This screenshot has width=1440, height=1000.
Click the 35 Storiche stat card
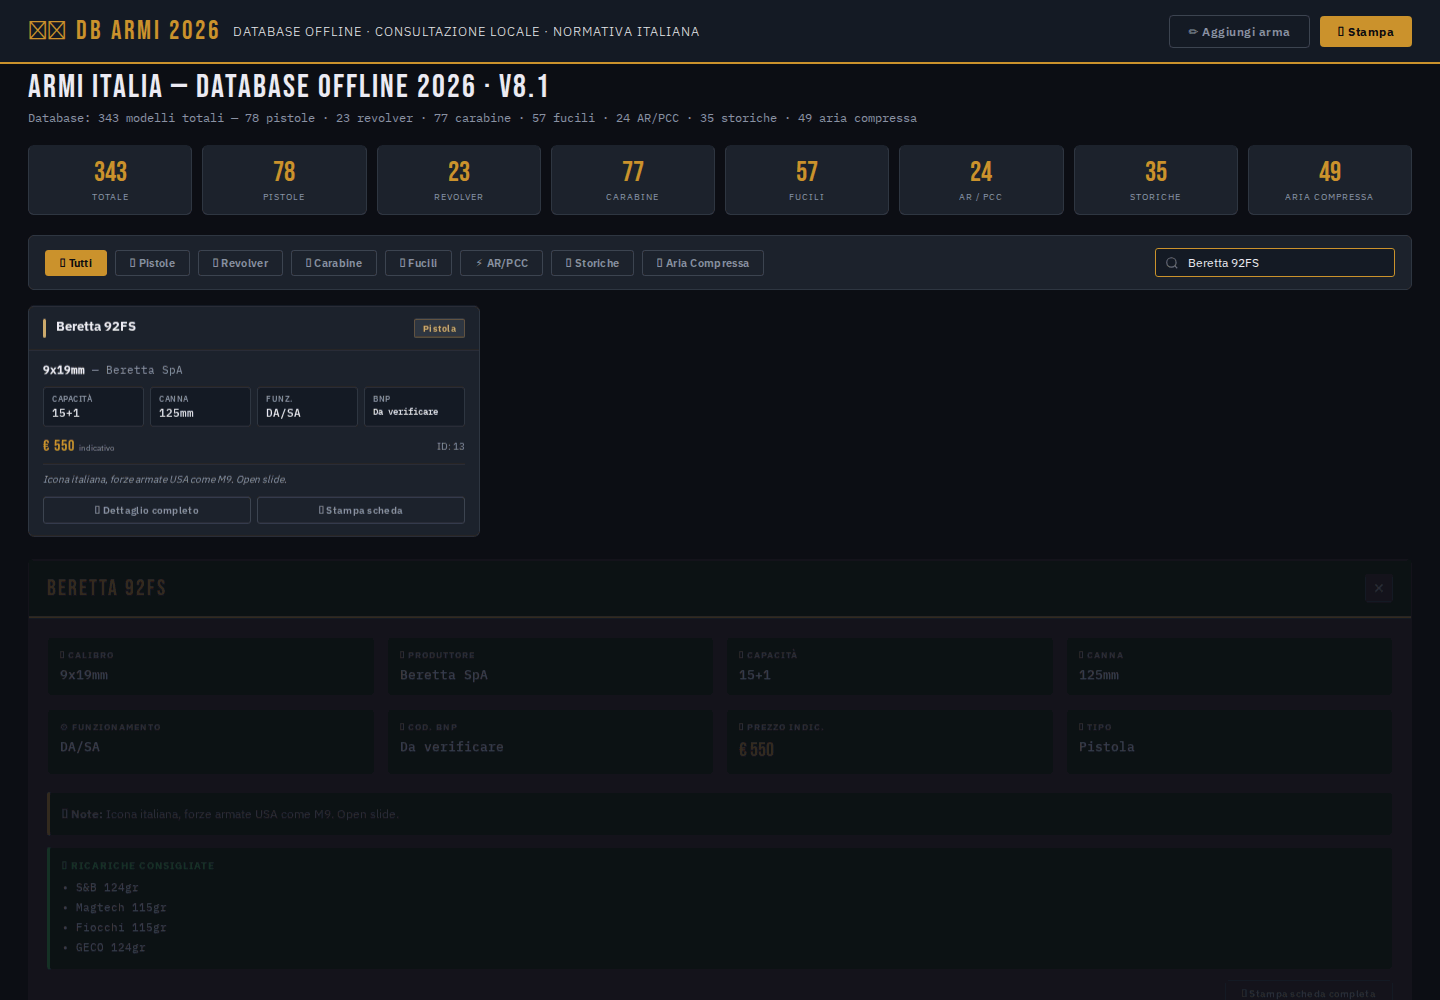coord(1156,180)
